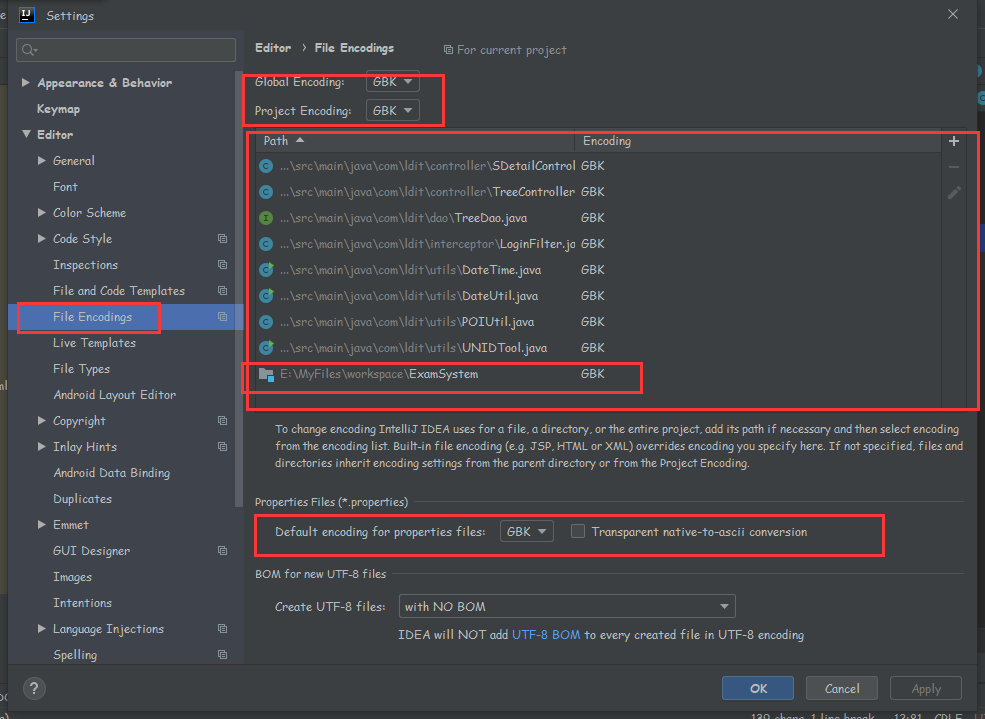The height and width of the screenshot is (719, 985).
Task: Select the TreeDao.java path row
Action: [598, 218]
